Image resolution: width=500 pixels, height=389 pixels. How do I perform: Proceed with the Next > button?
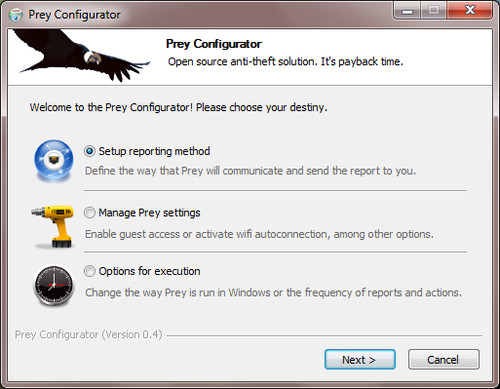[360, 359]
